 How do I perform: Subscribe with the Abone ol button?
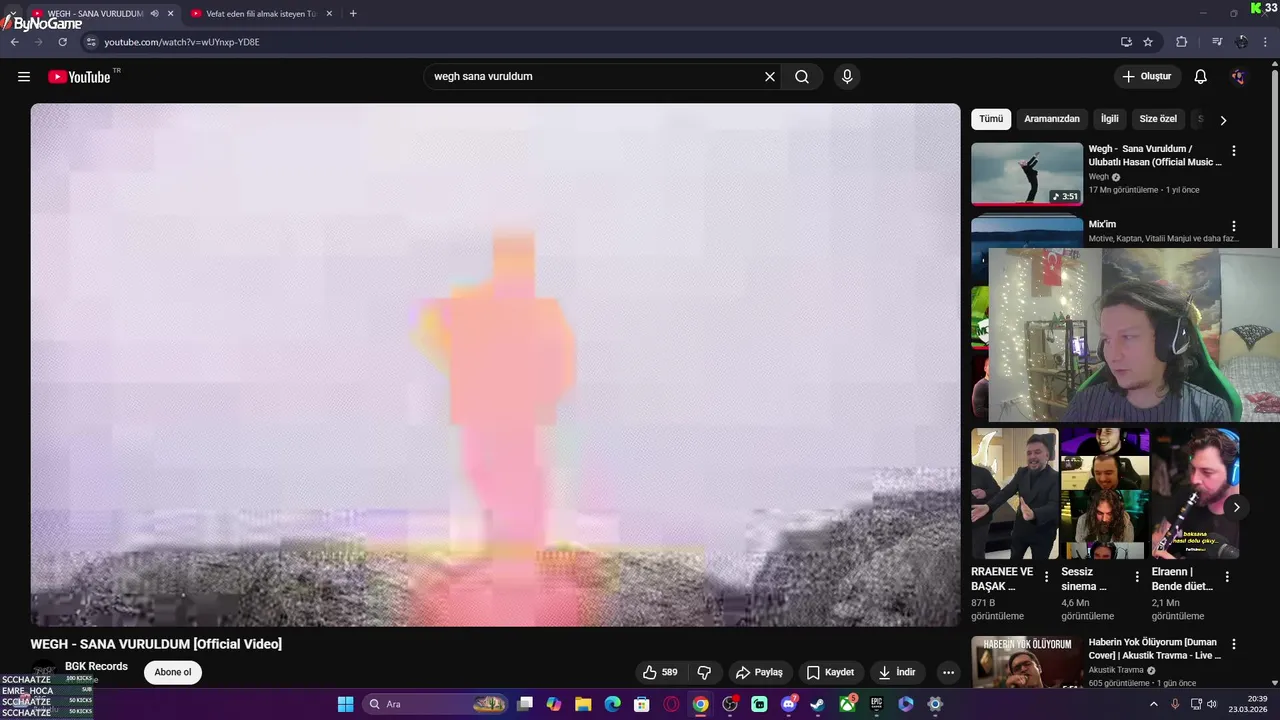(x=173, y=672)
